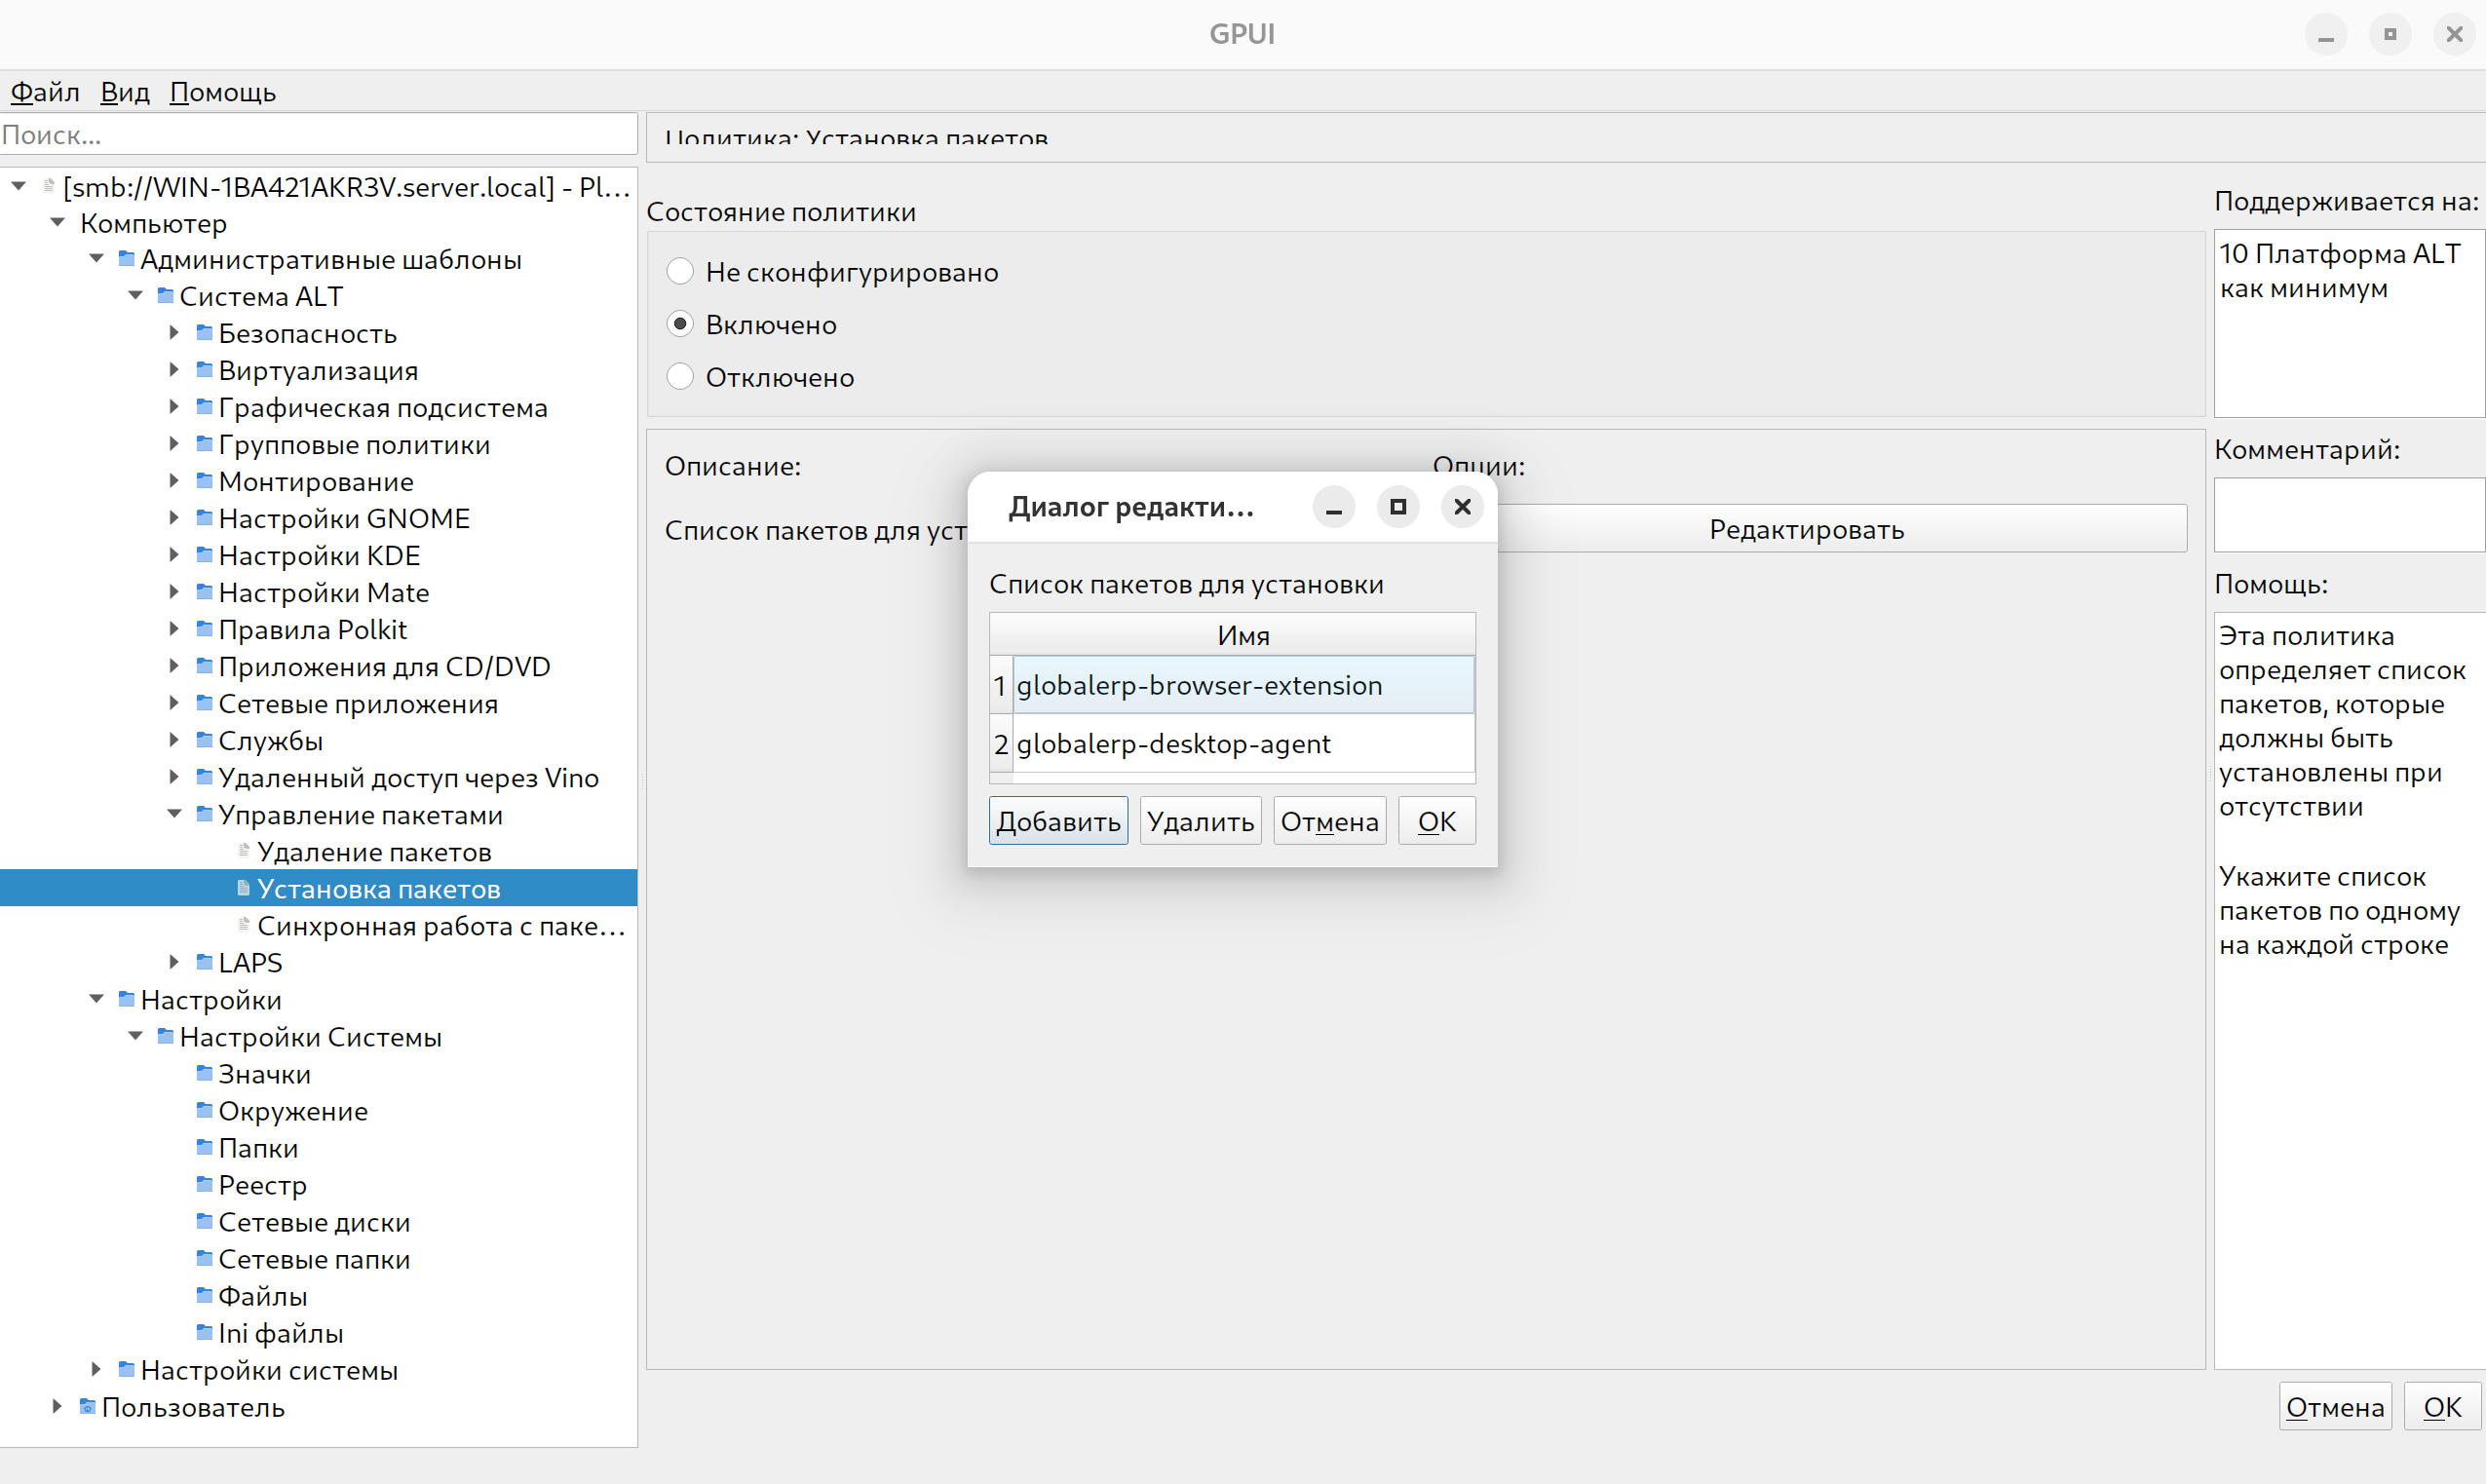Click the Сетевые диски folder icon
Screen dimensions: 2486x1484
coord(204,1221)
